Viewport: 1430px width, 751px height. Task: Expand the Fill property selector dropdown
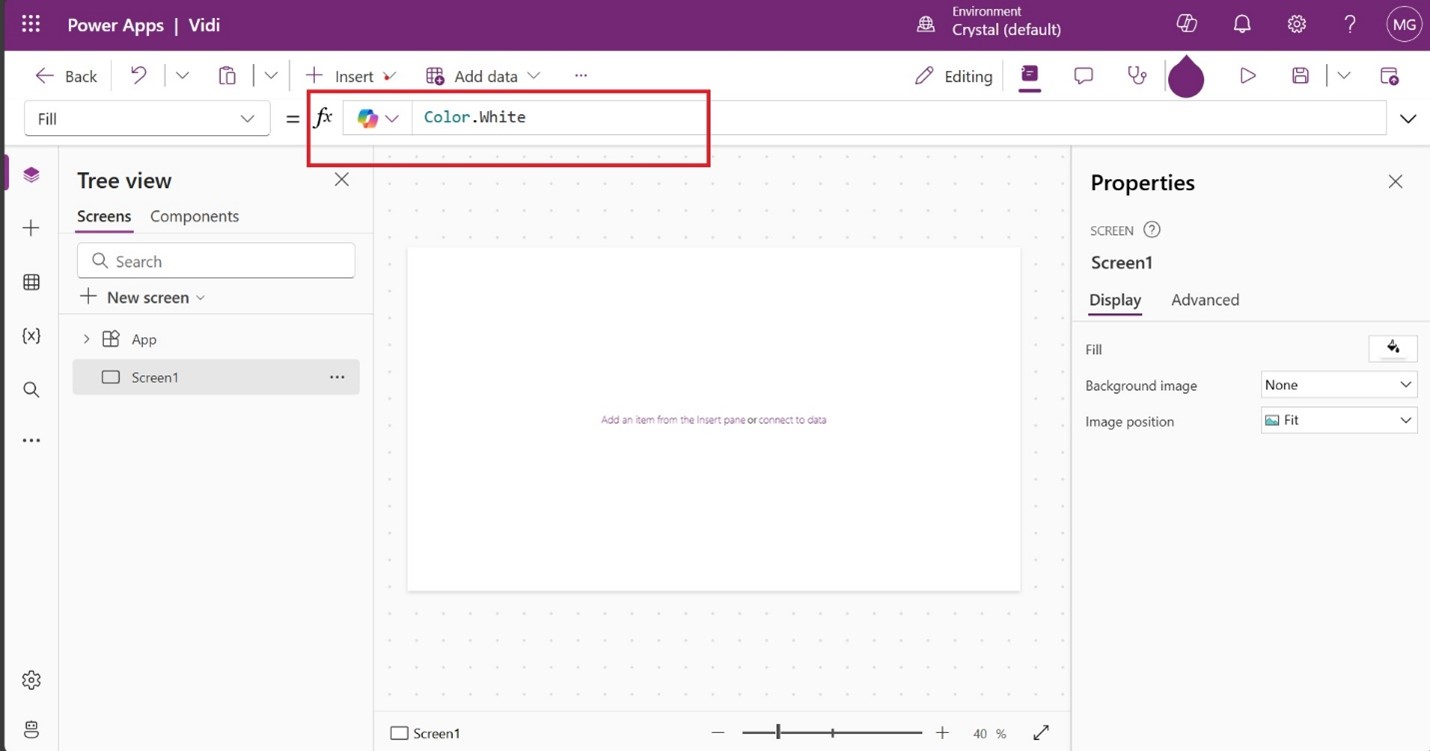click(x=147, y=118)
